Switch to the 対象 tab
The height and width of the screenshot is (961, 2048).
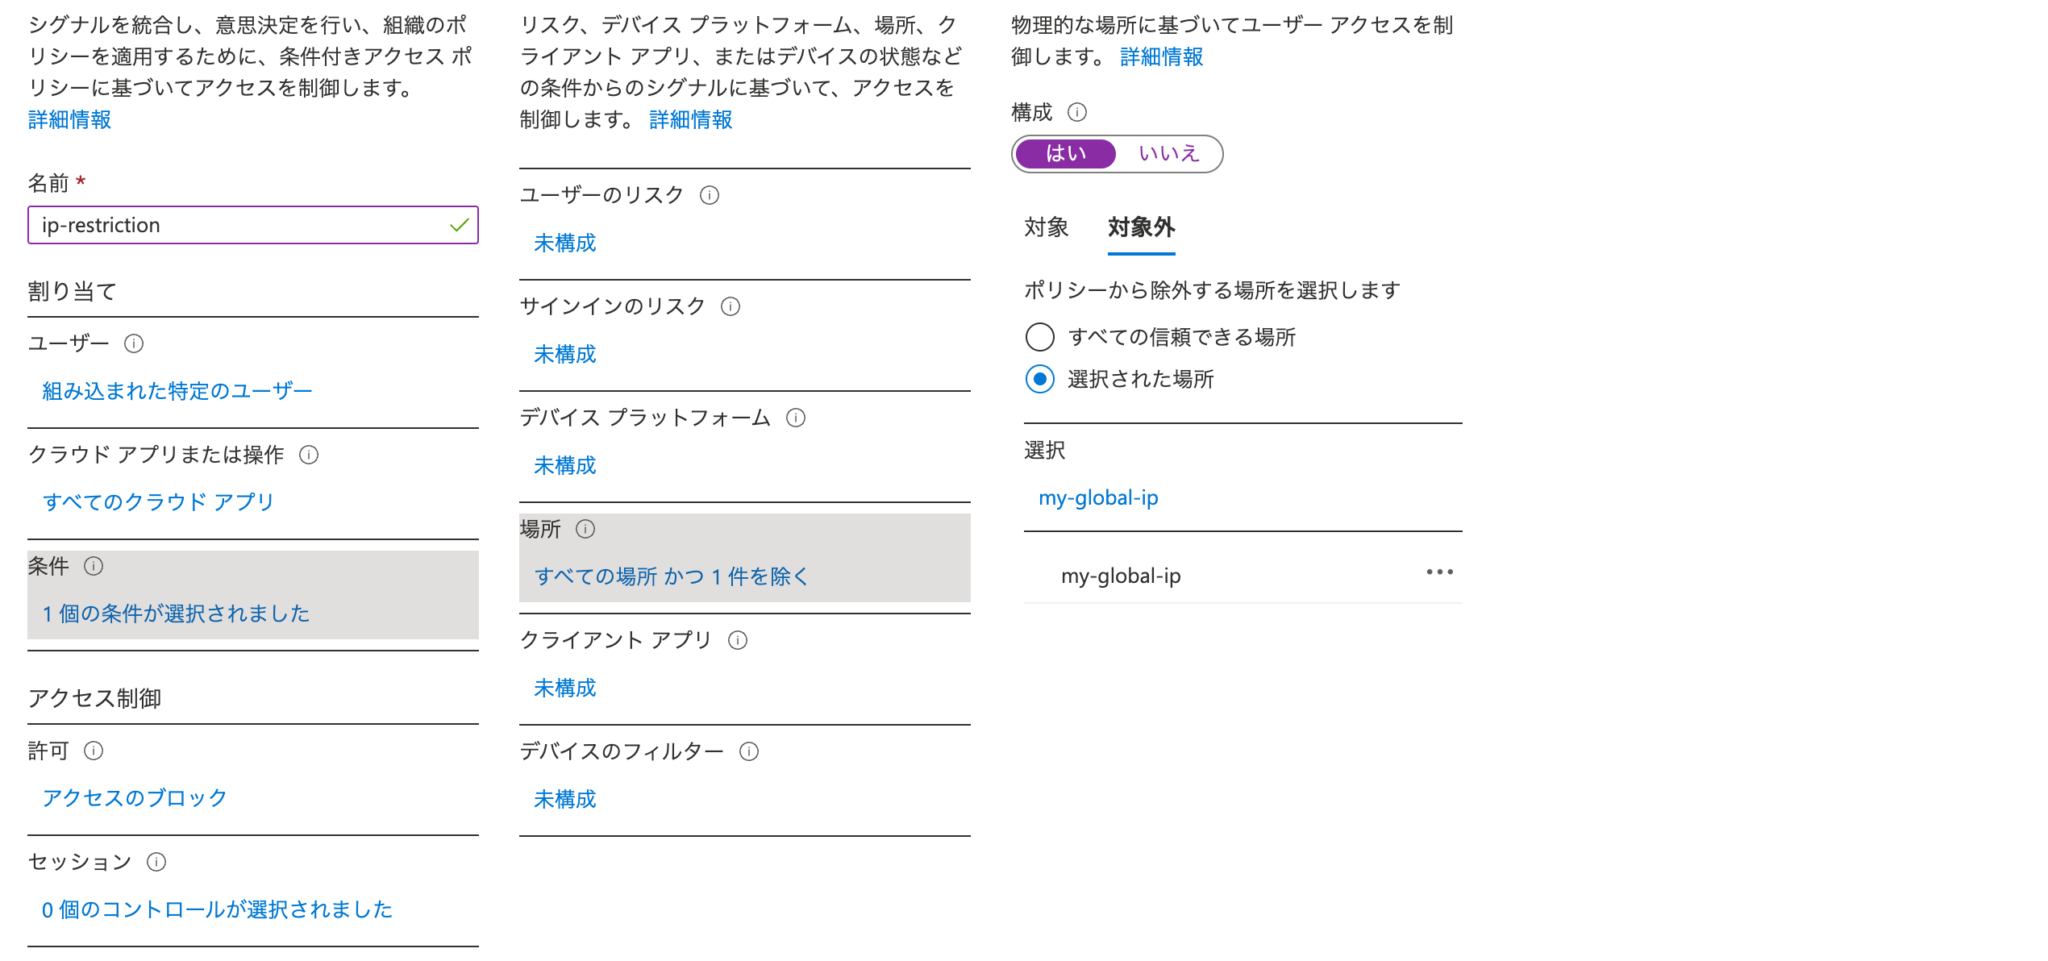[1046, 227]
